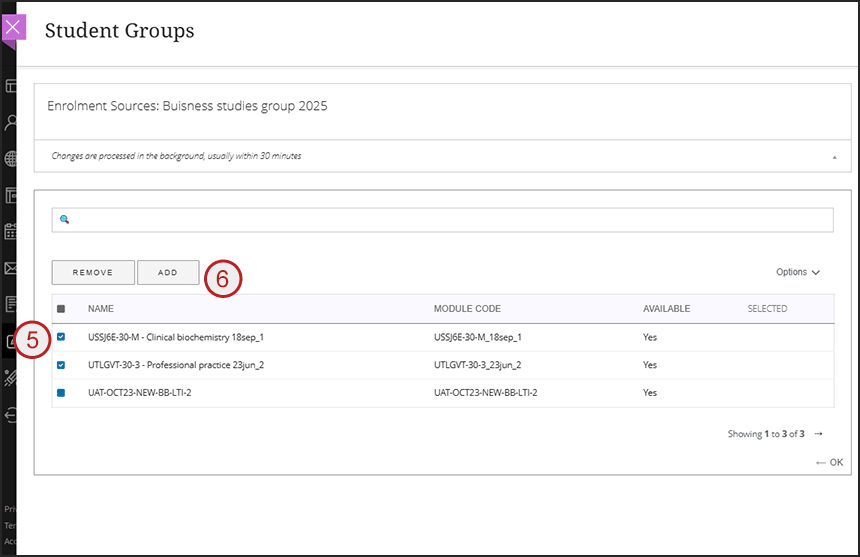This screenshot has width=860, height=557.
Task: Close the Student Groups panel with purple X
Action: point(13,27)
